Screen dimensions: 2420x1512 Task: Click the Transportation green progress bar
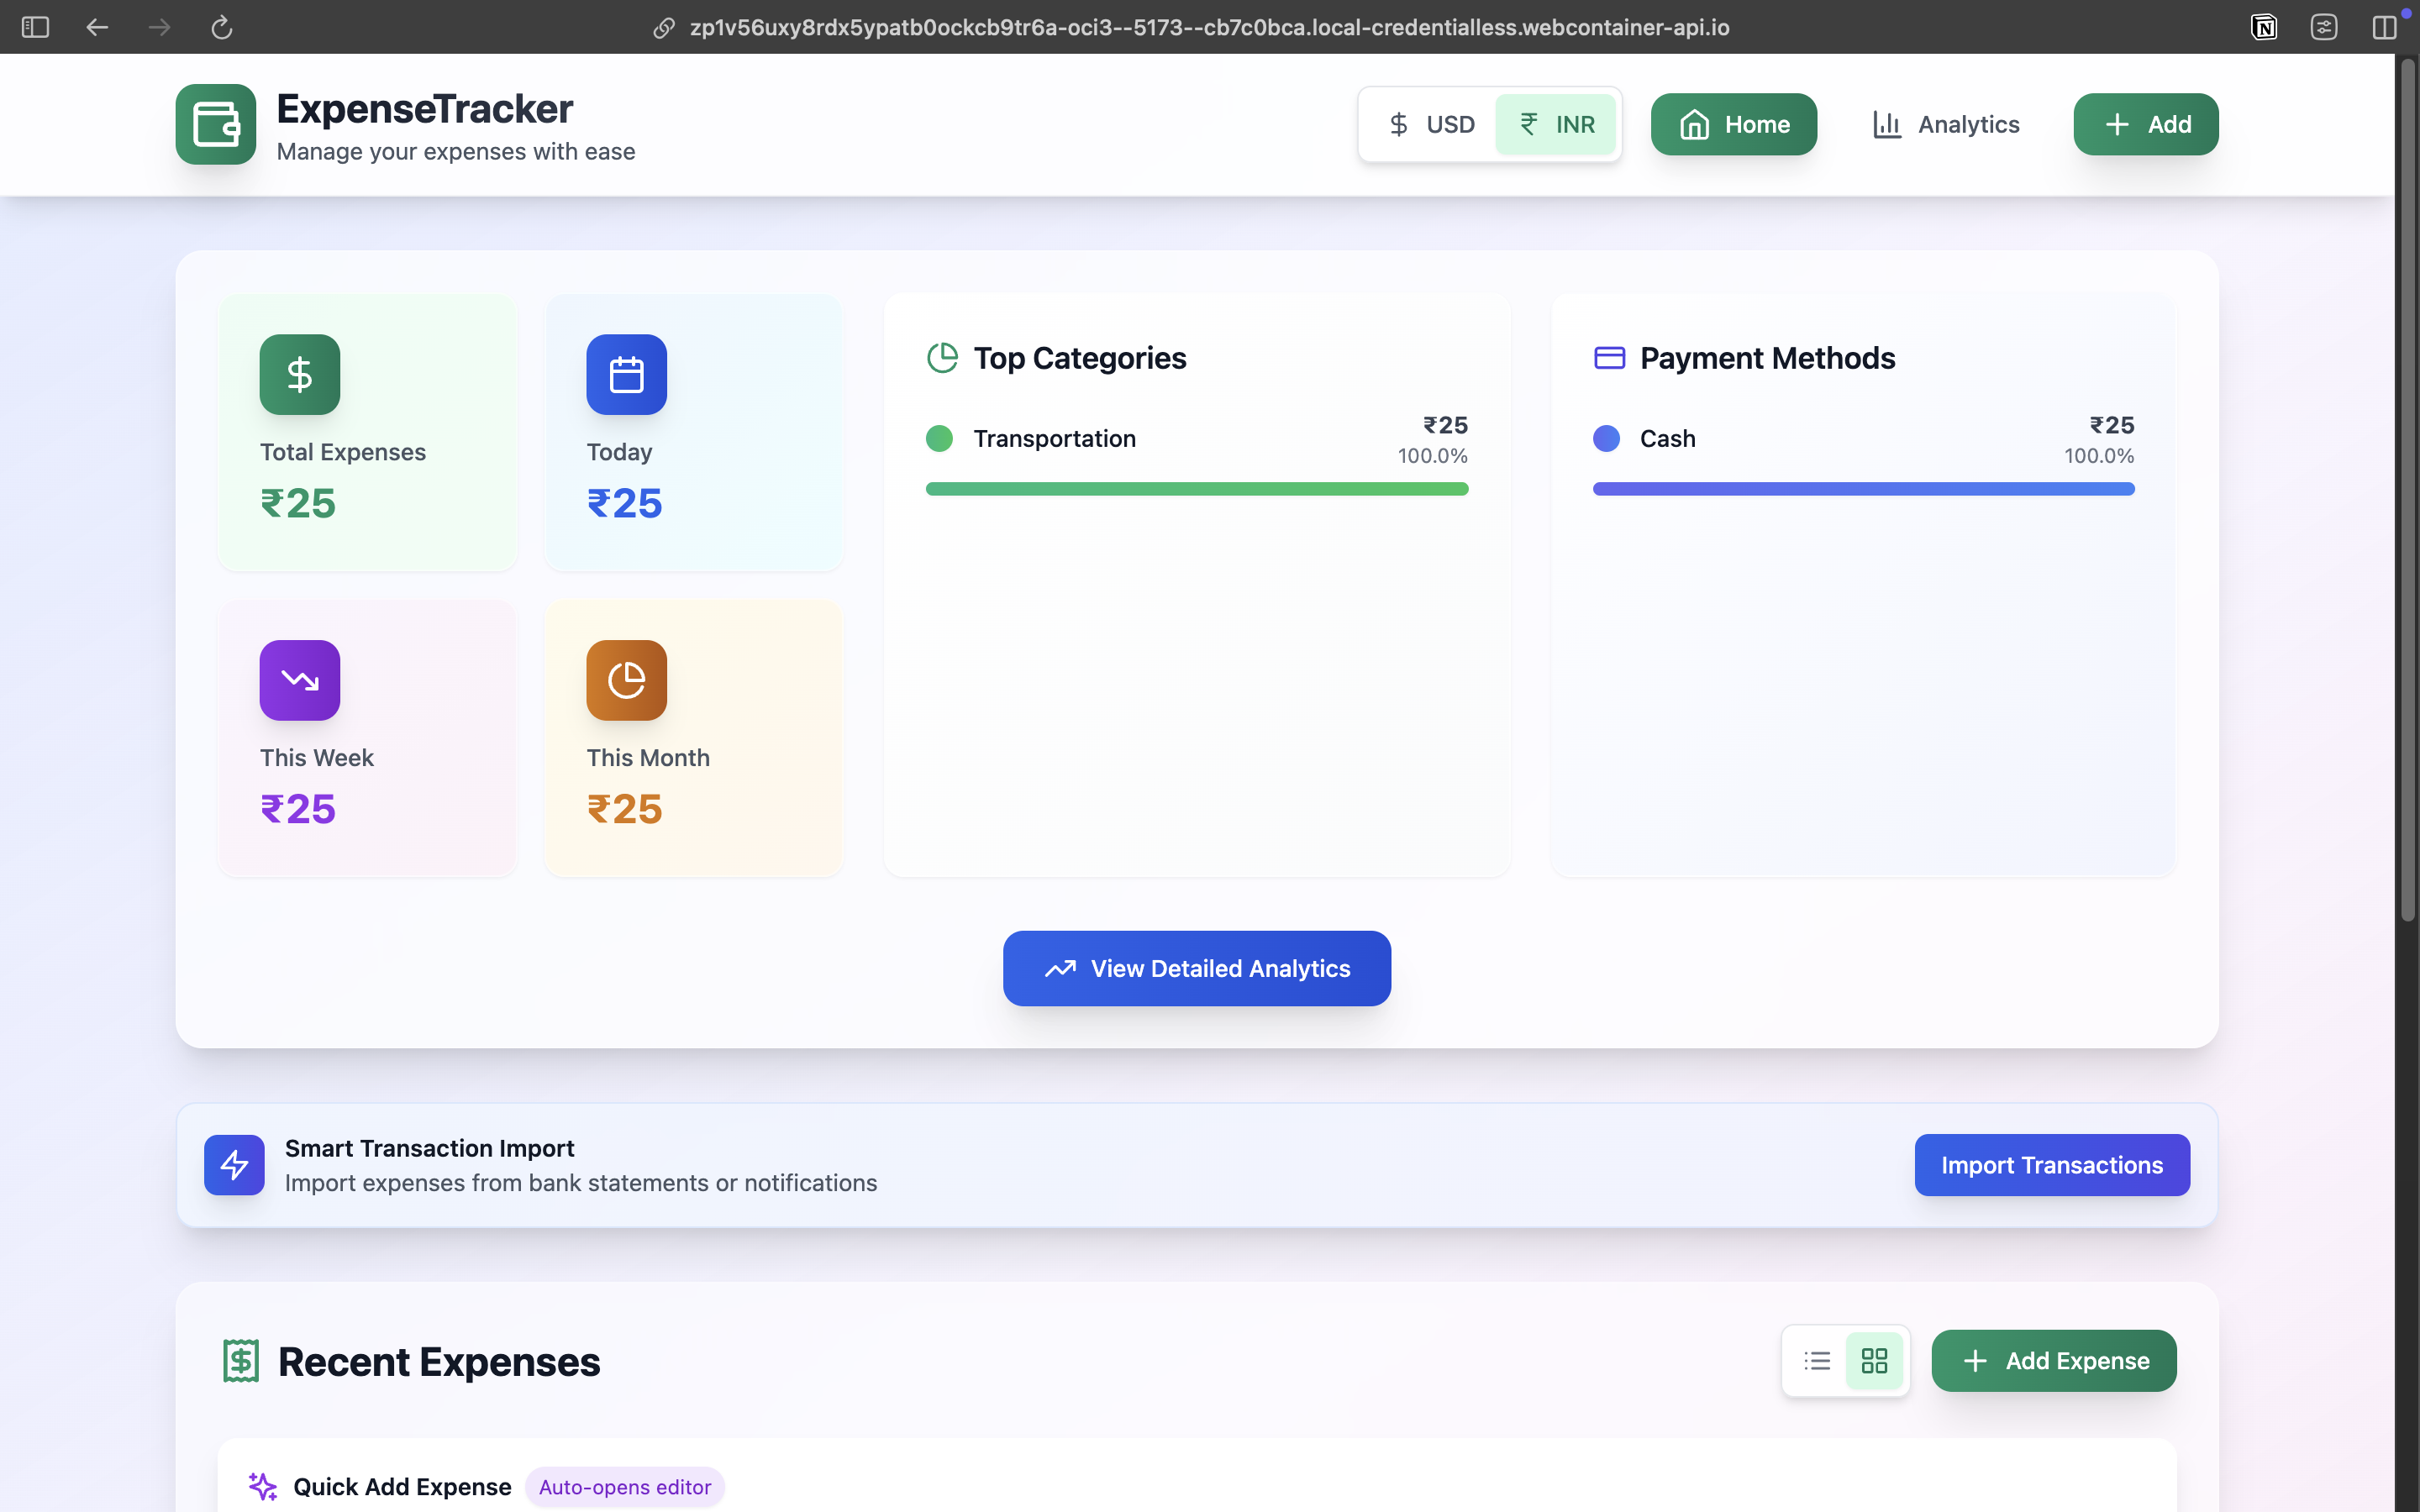[x=1196, y=489]
